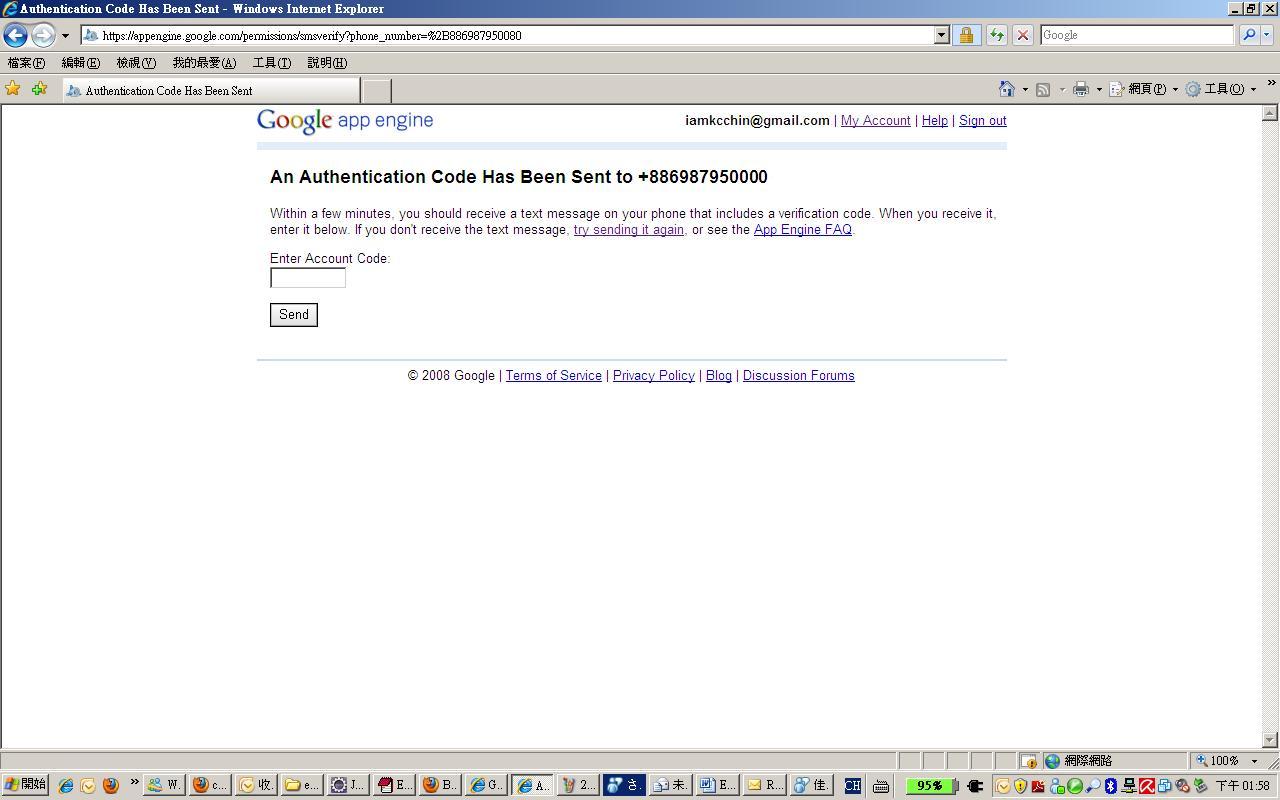Open the recent pages dropdown beside Forward
1280x800 pixels.
pyautogui.click(x=65, y=36)
